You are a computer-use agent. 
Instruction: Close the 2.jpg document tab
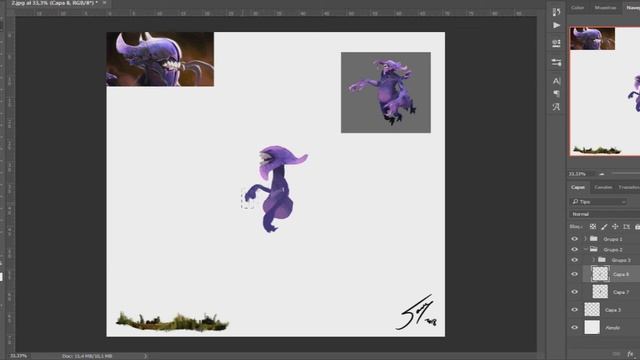pos(104,3)
